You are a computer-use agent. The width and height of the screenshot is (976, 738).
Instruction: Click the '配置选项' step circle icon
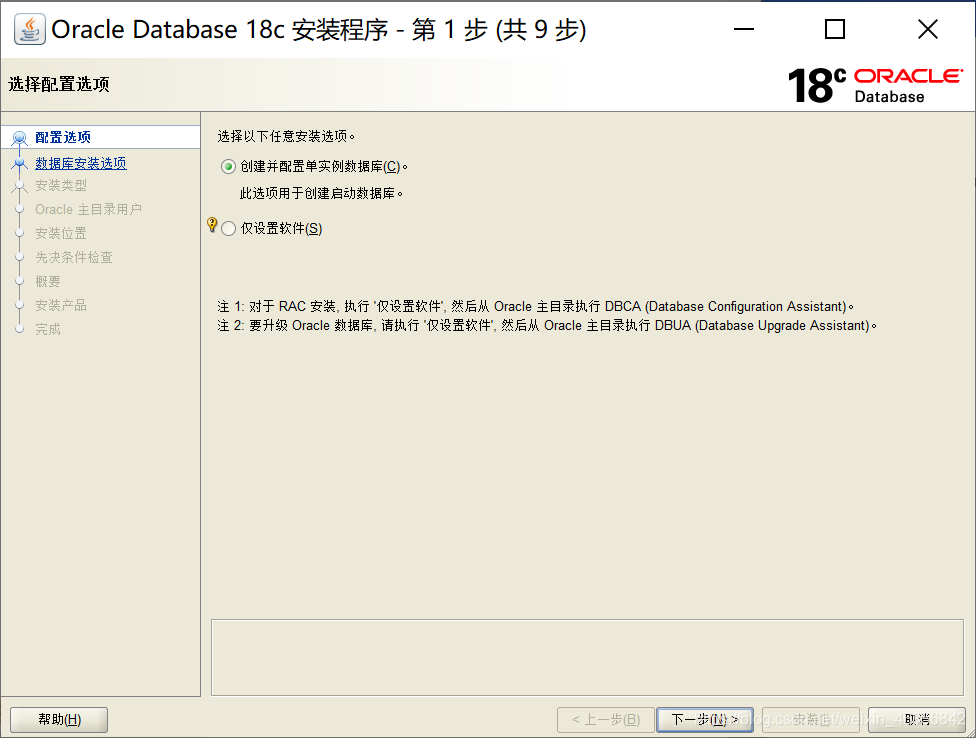[x=19, y=138]
